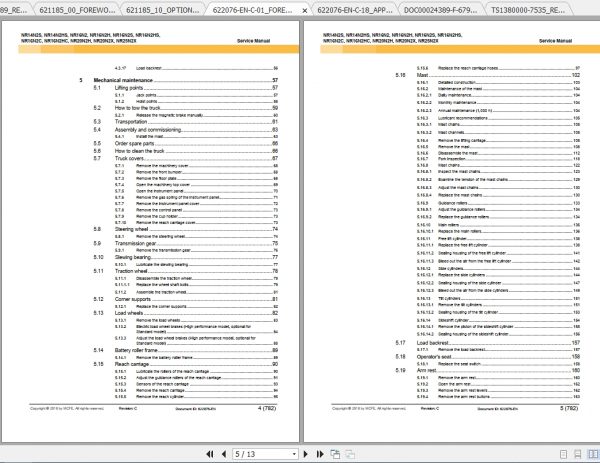Click the go to previous view icon
The width and height of the screenshot is (600, 463).
tap(335, 454)
